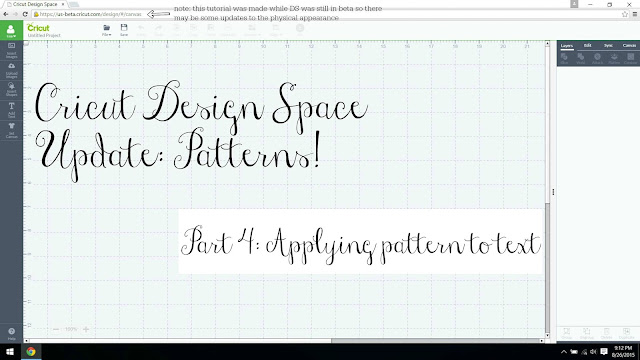Click the Save icon in the toolbar
The image size is (640, 360).
coord(124,30)
